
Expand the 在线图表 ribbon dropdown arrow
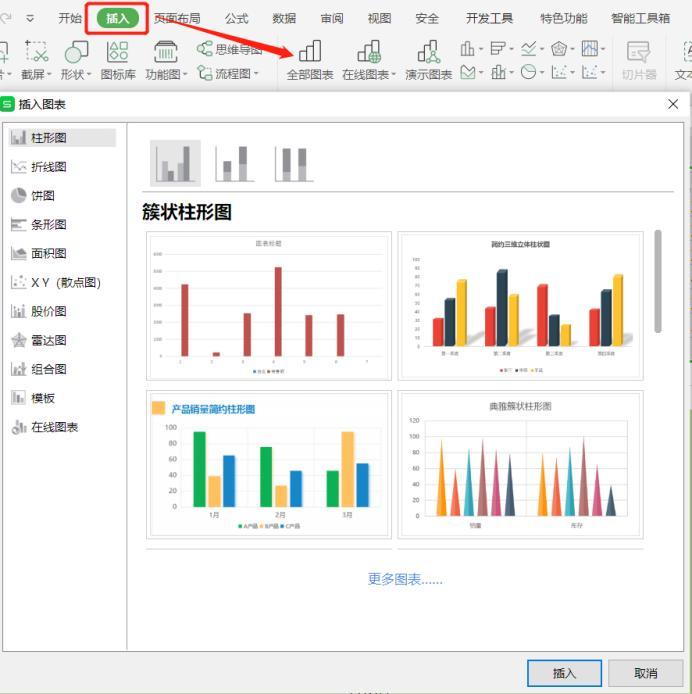[393, 74]
